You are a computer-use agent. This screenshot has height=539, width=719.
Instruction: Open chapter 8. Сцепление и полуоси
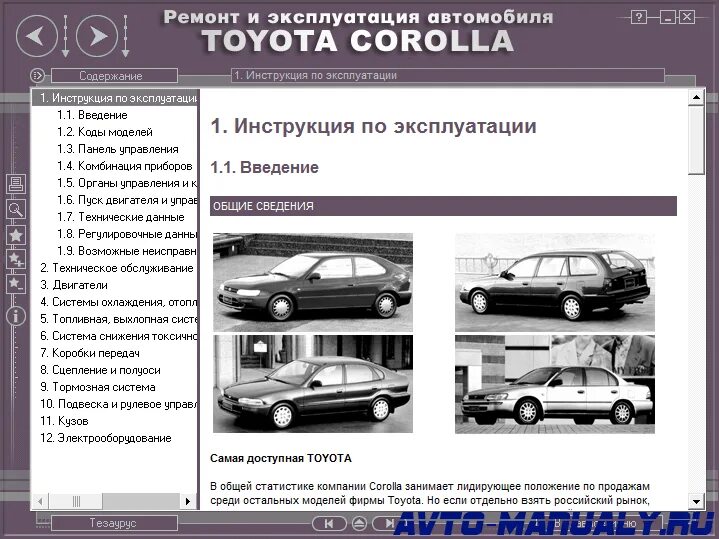tap(100, 370)
